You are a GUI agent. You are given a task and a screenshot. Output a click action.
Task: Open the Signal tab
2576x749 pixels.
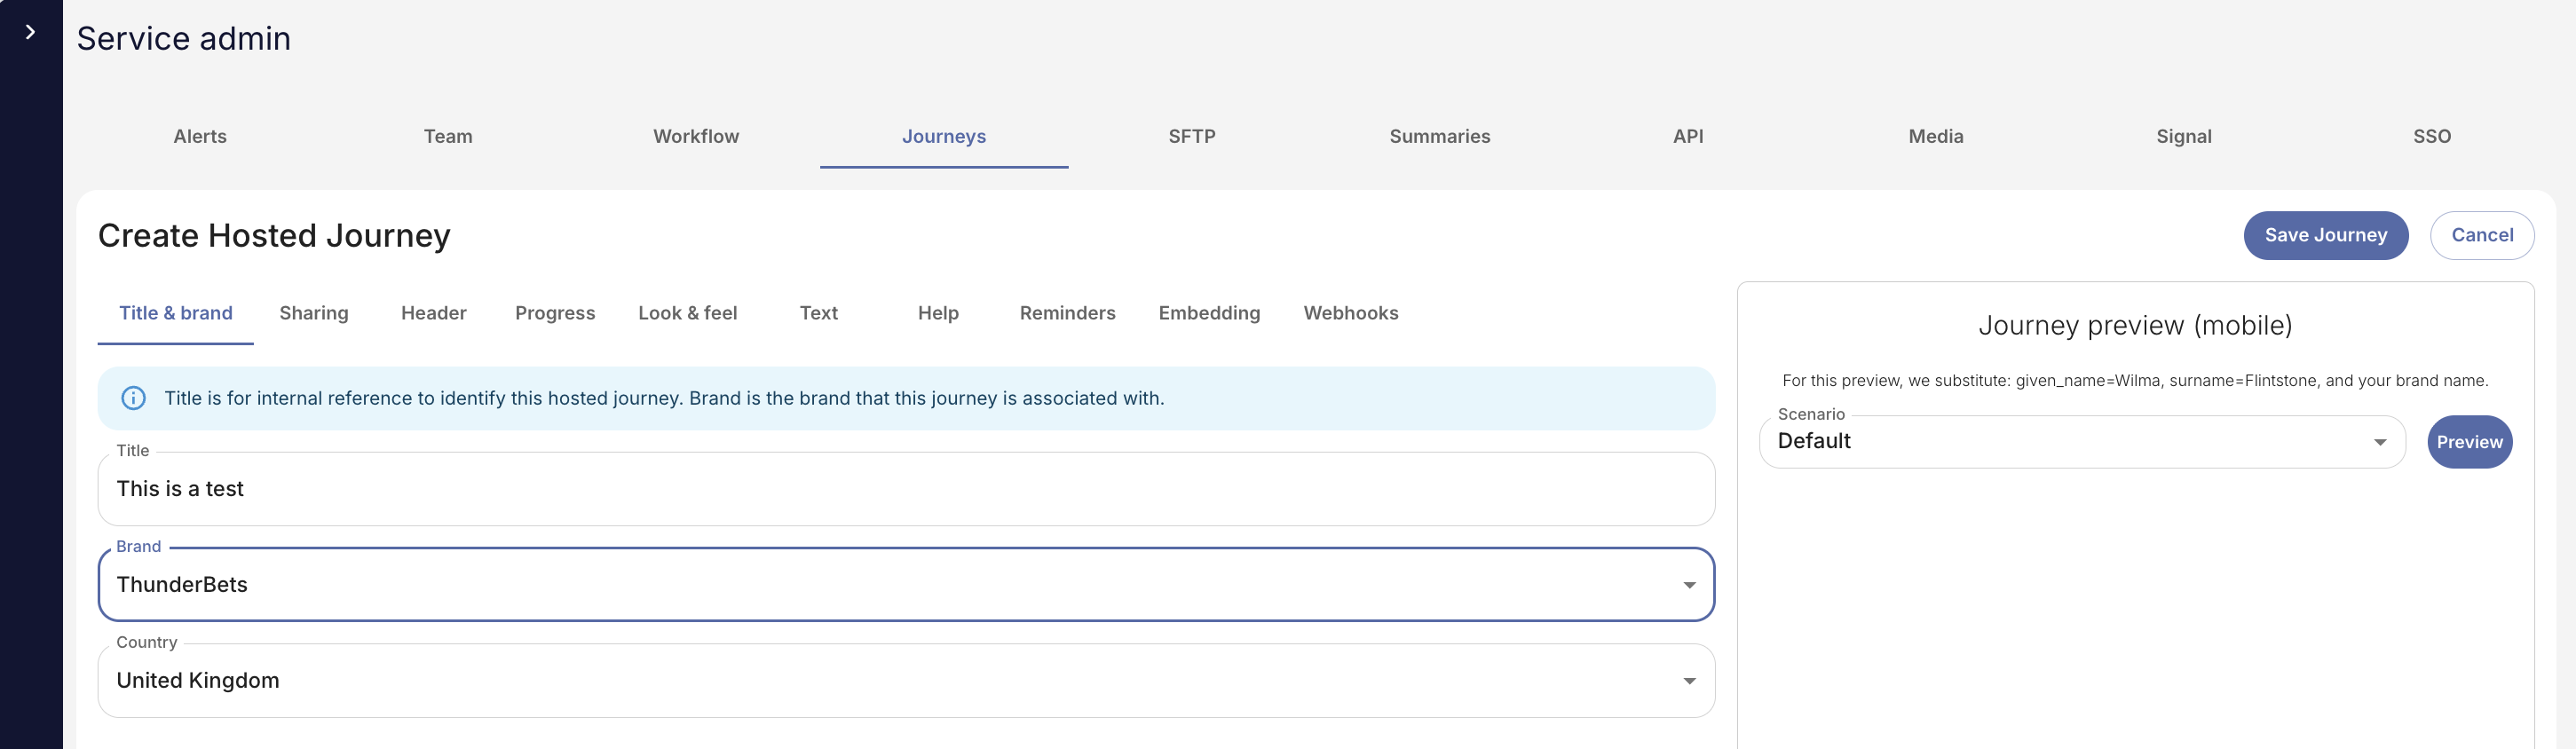point(2183,136)
